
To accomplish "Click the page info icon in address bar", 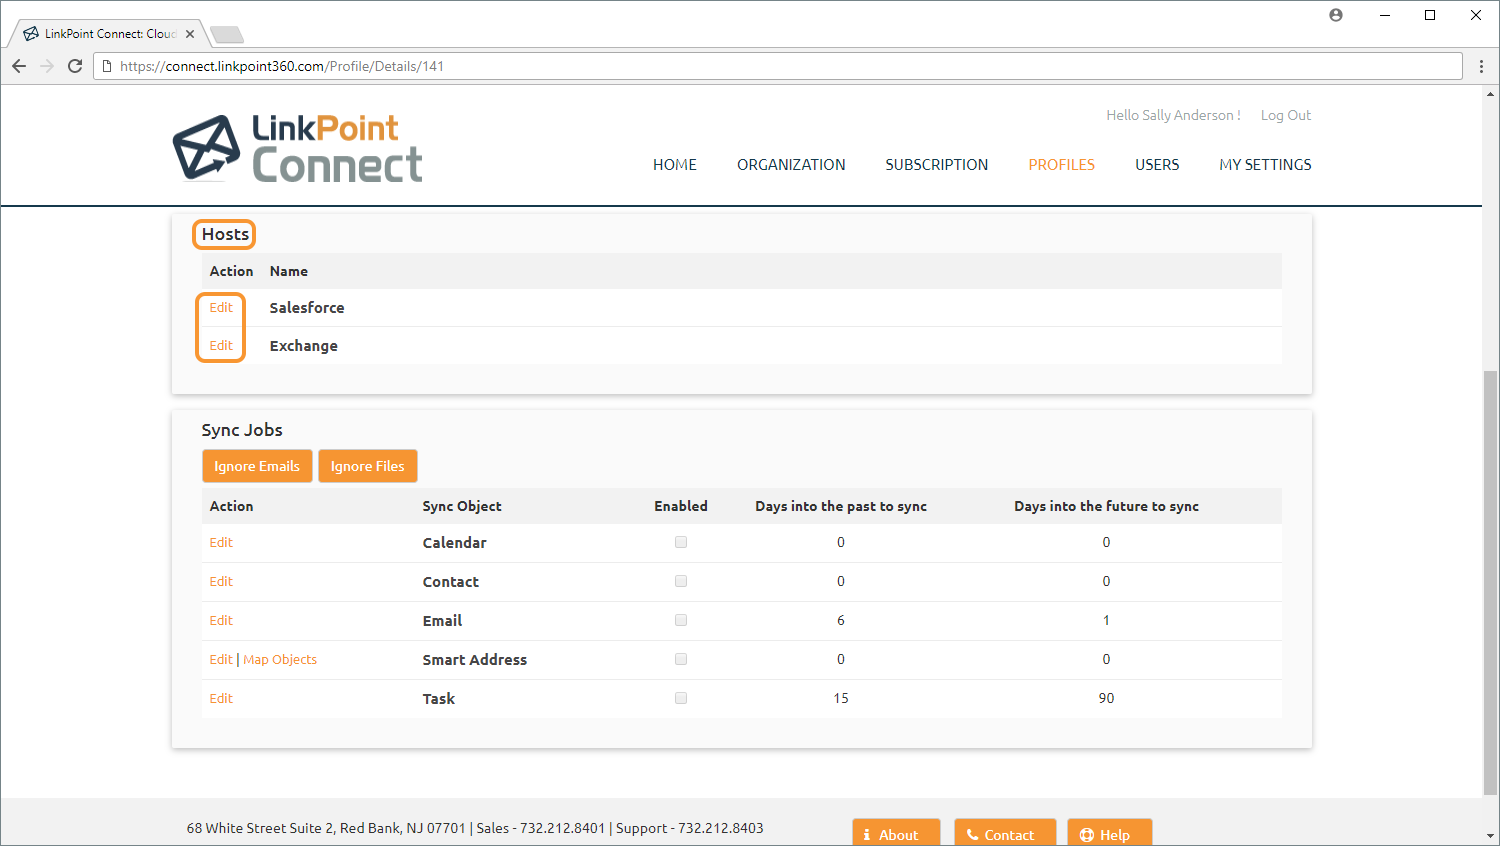I will tap(107, 66).
